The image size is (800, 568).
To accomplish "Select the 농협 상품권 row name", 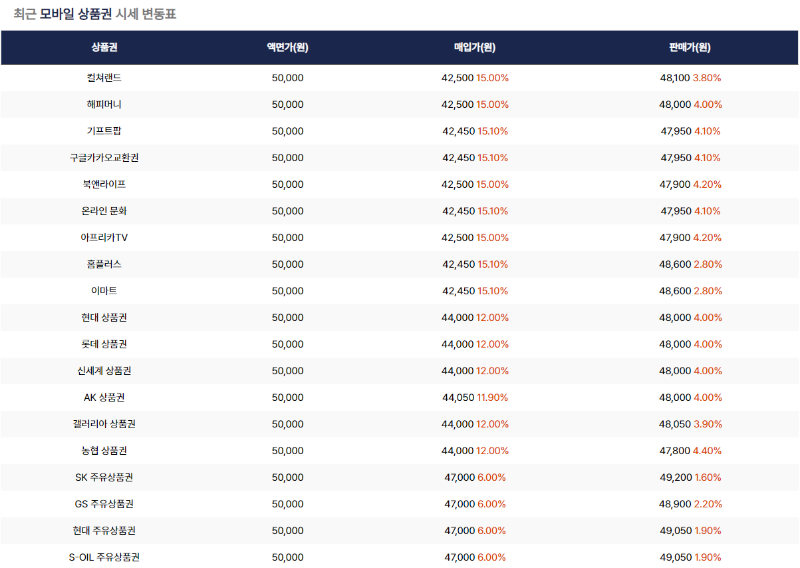I will [104, 451].
